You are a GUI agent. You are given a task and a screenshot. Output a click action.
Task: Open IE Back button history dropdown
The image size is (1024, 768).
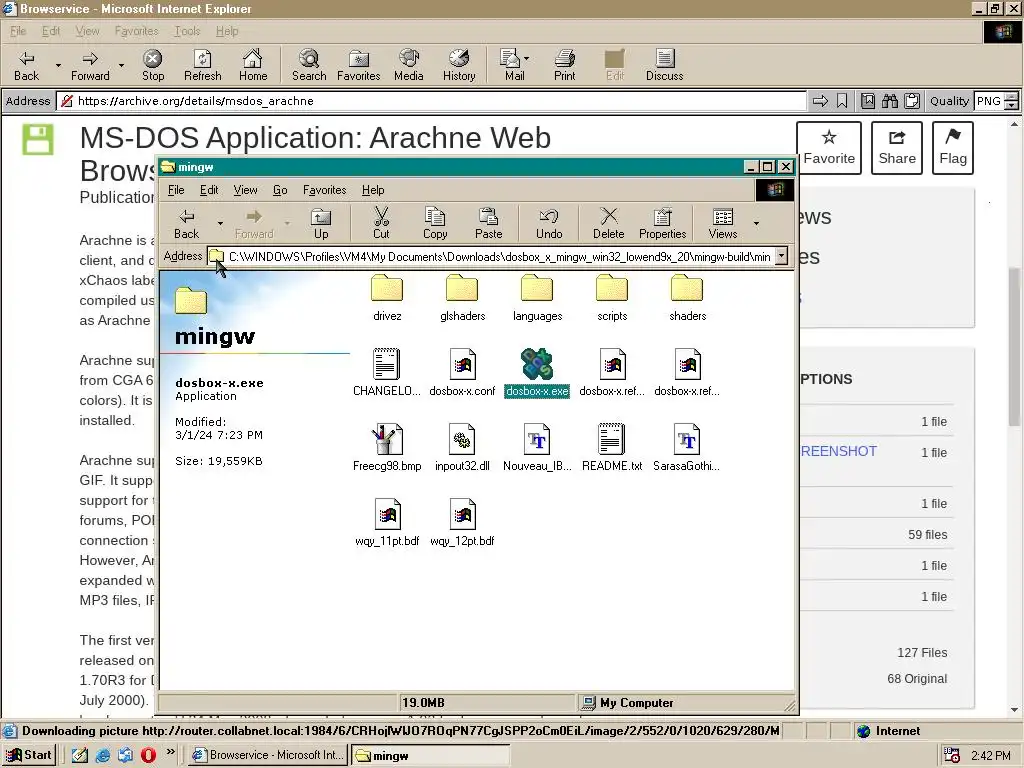pyautogui.click(x=58, y=65)
